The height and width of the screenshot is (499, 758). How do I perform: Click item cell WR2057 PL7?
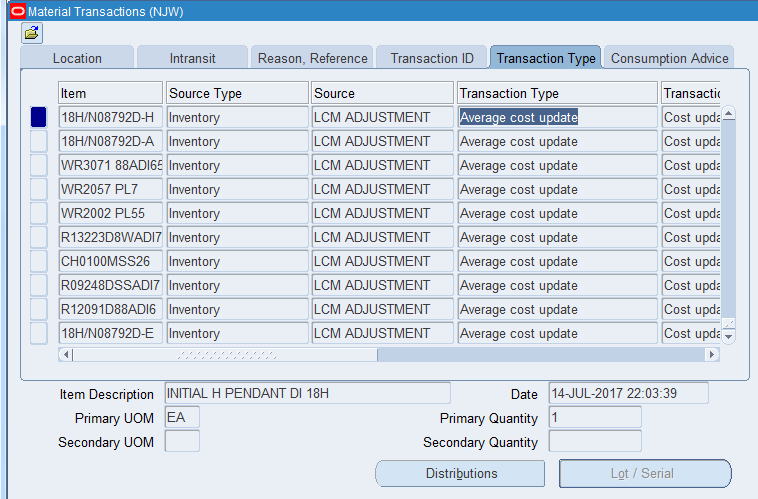click(110, 189)
